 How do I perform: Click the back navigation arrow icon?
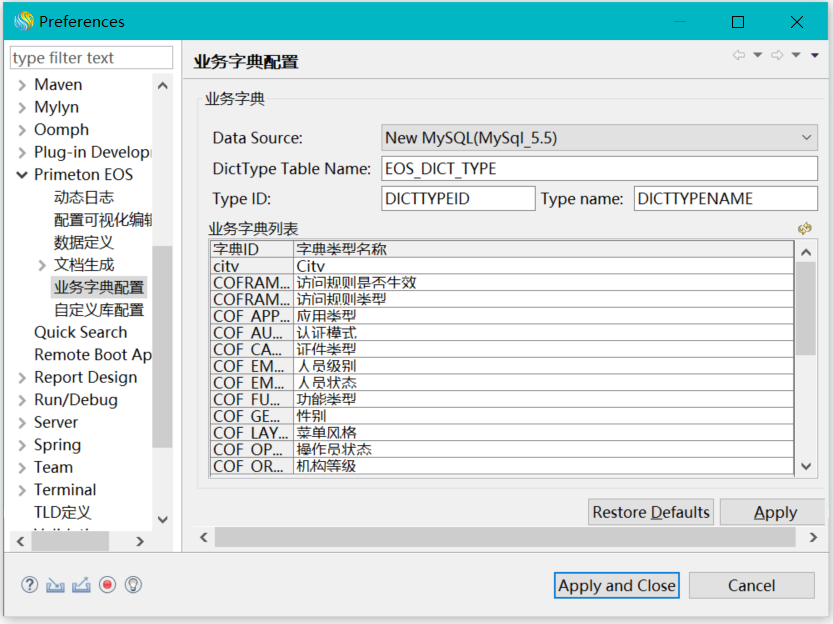pos(739,56)
